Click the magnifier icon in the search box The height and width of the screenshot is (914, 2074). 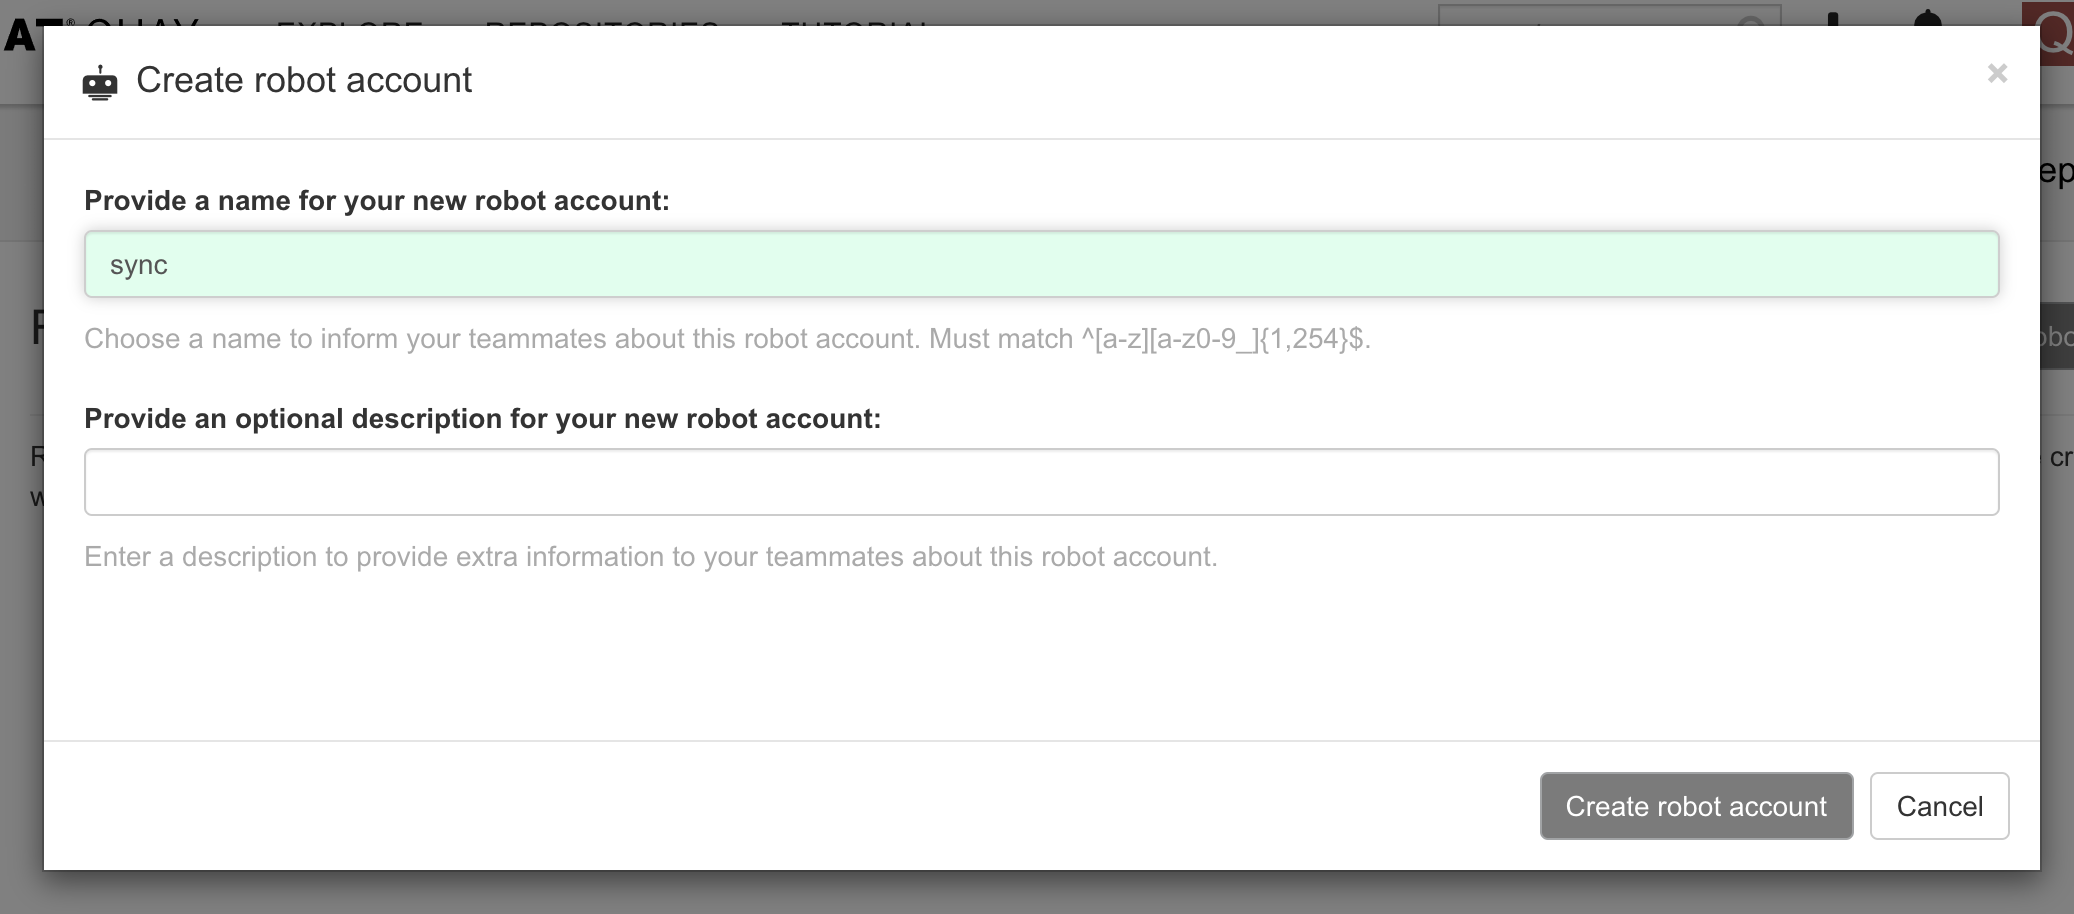pos(1751,18)
